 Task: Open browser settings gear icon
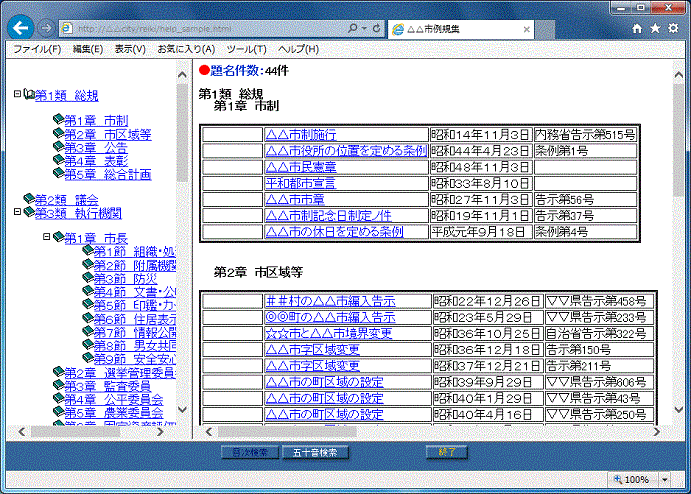coord(675,28)
